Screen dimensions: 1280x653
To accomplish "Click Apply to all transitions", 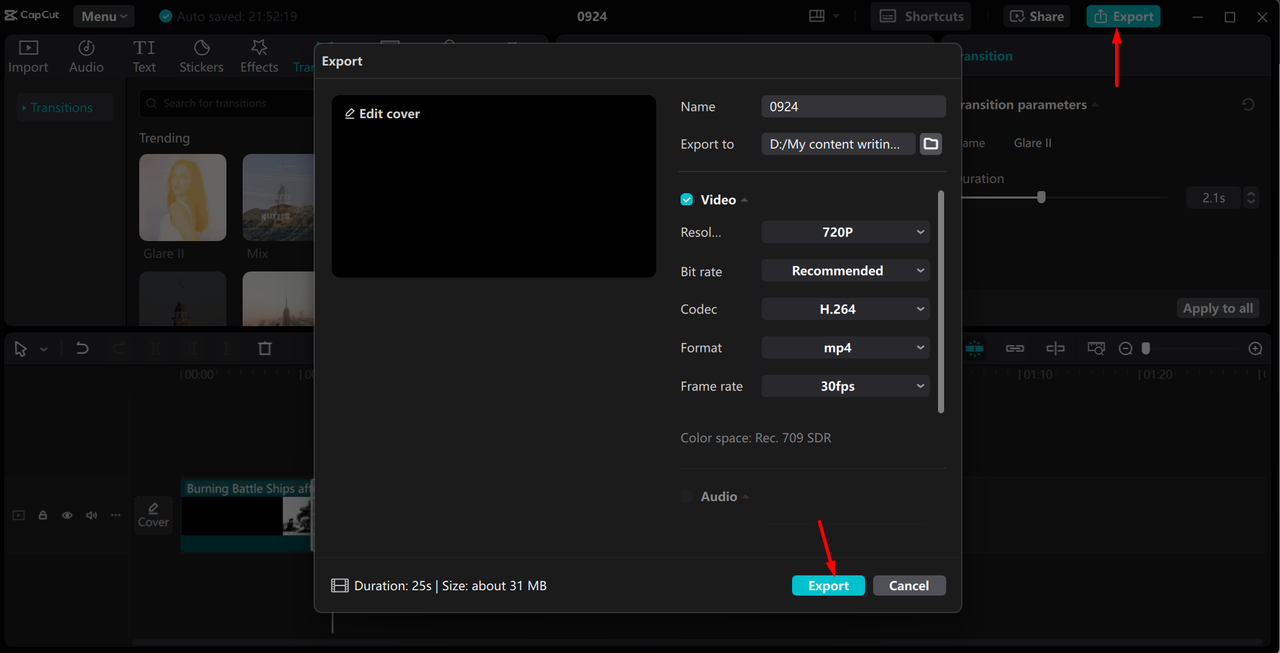I will (1217, 308).
